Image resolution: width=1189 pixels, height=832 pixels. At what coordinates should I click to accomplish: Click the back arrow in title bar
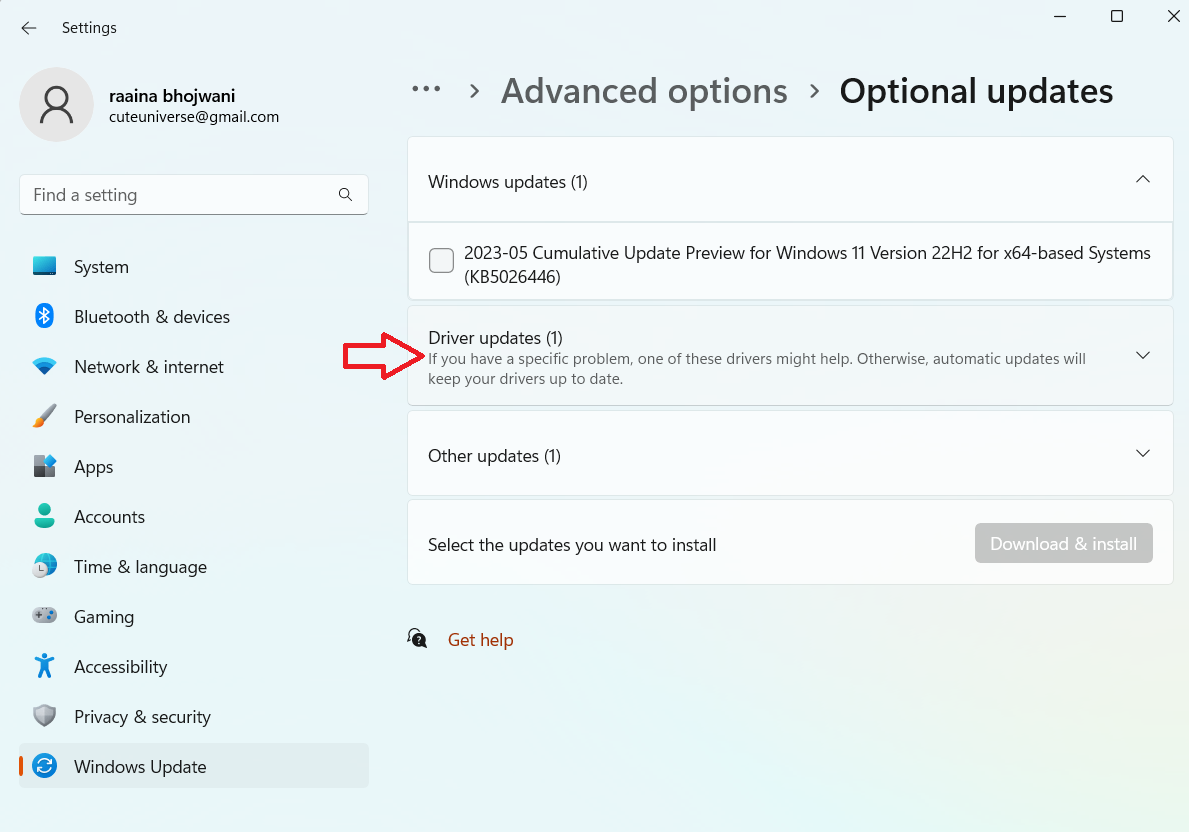pyautogui.click(x=29, y=28)
